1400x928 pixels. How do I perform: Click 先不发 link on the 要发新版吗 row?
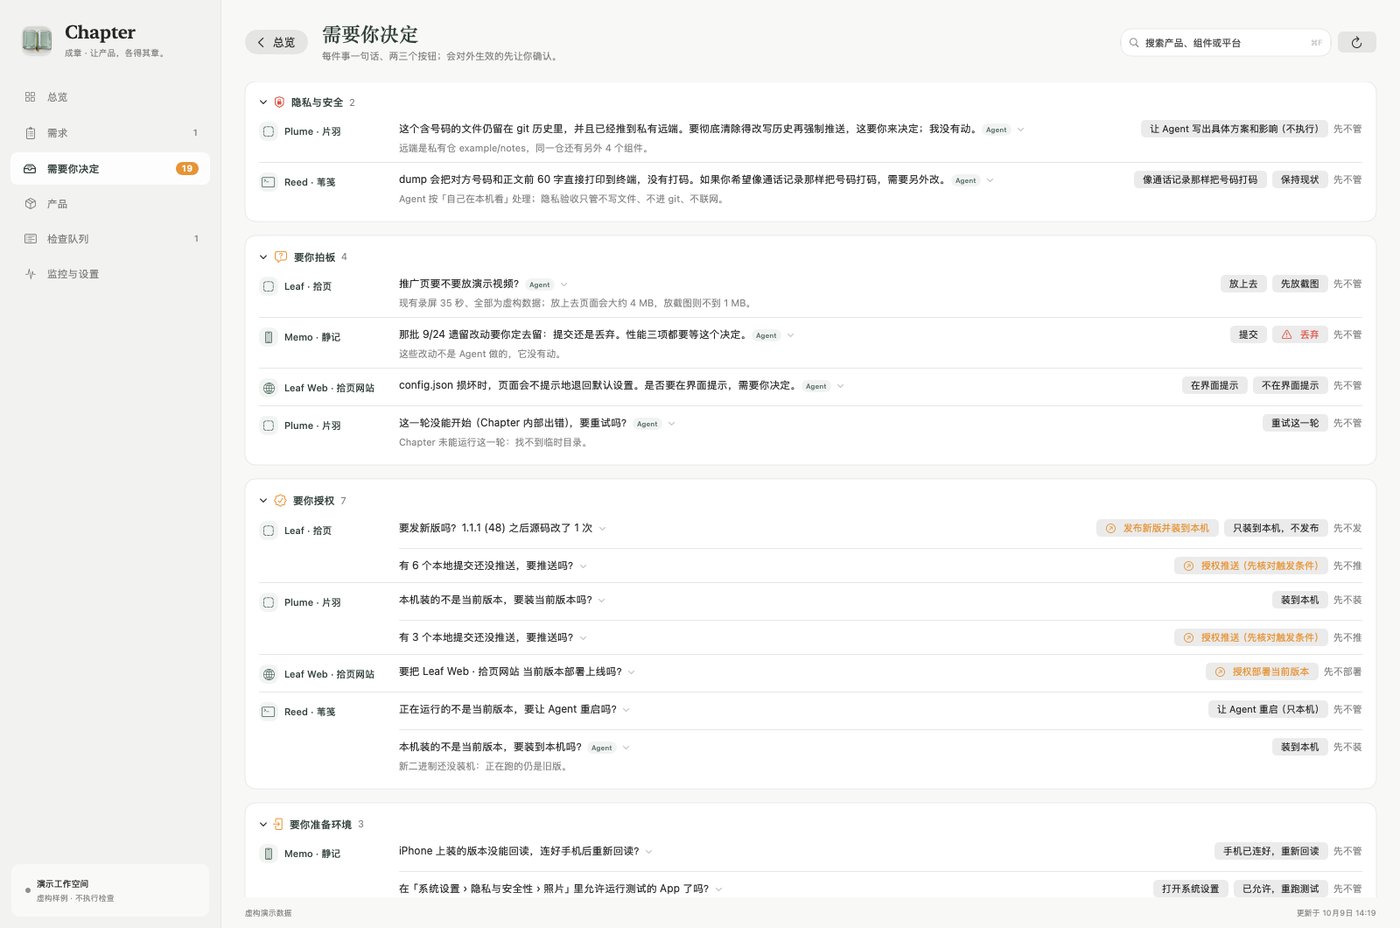(1347, 528)
